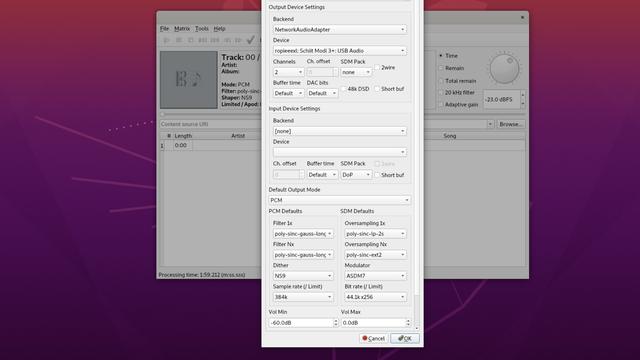Open the input SDM Pack dropdown showing DoP
The image size is (640, 360).
coord(356,175)
